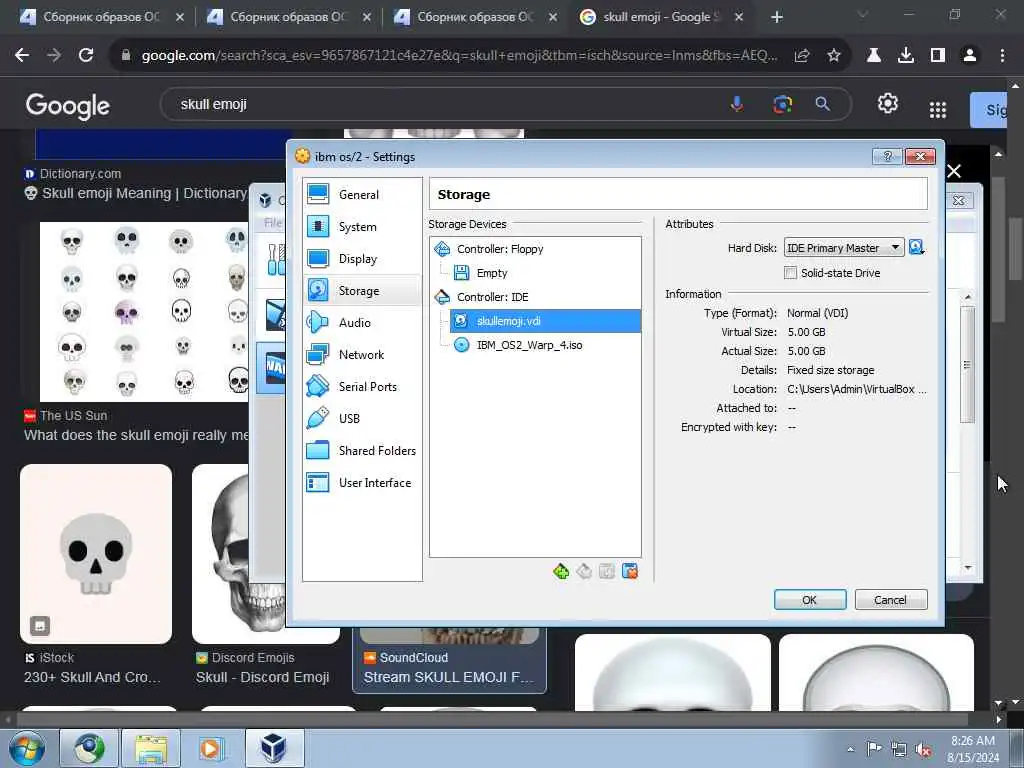This screenshot has height=768, width=1024.
Task: Click the muted volume tray icon
Action: [923, 749]
